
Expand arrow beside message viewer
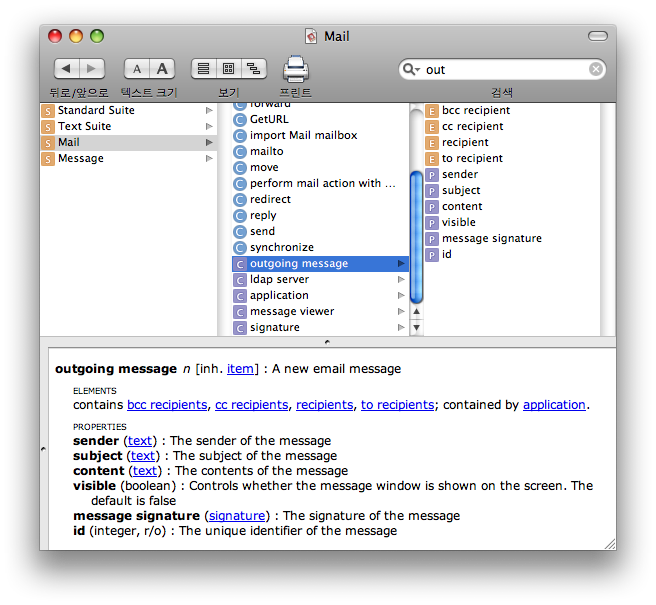pyautogui.click(x=401, y=311)
